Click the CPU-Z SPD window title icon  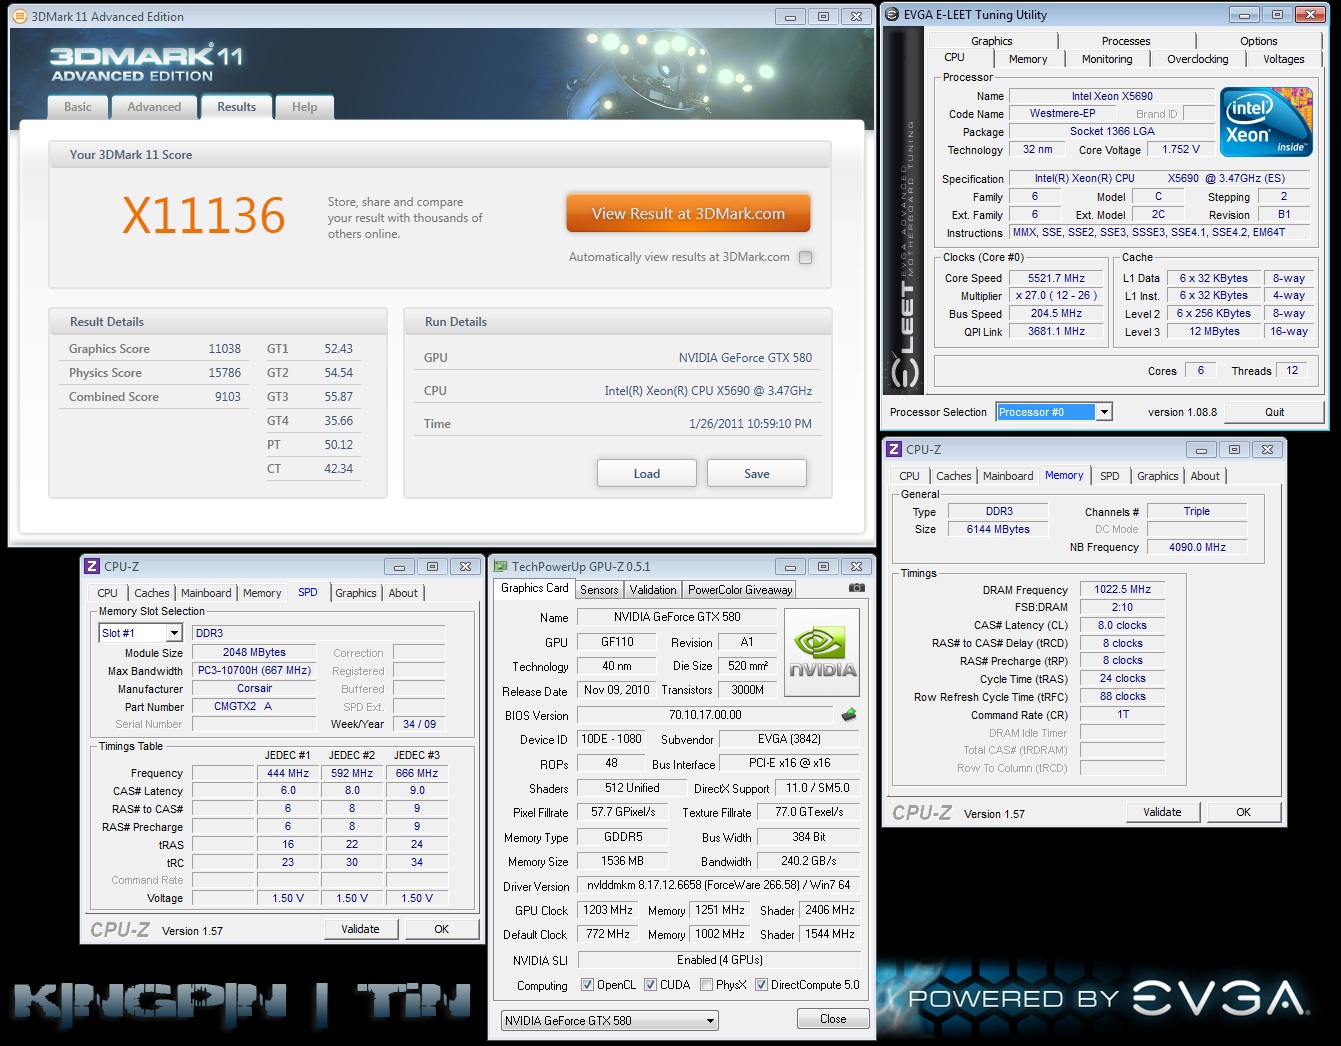click(92, 566)
